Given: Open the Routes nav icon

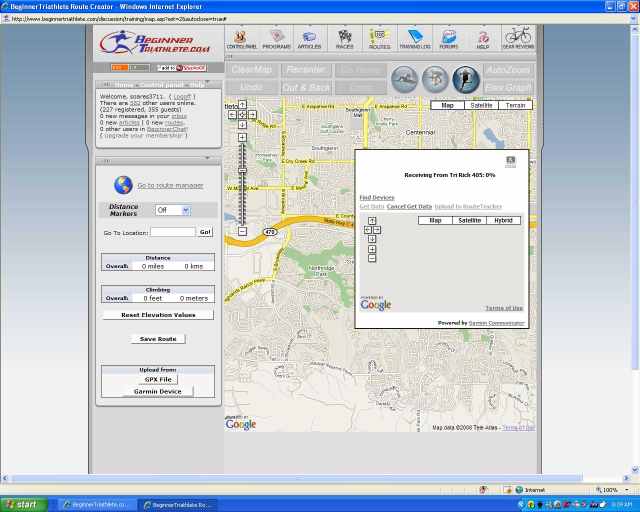Looking at the screenshot, I should [x=380, y=39].
